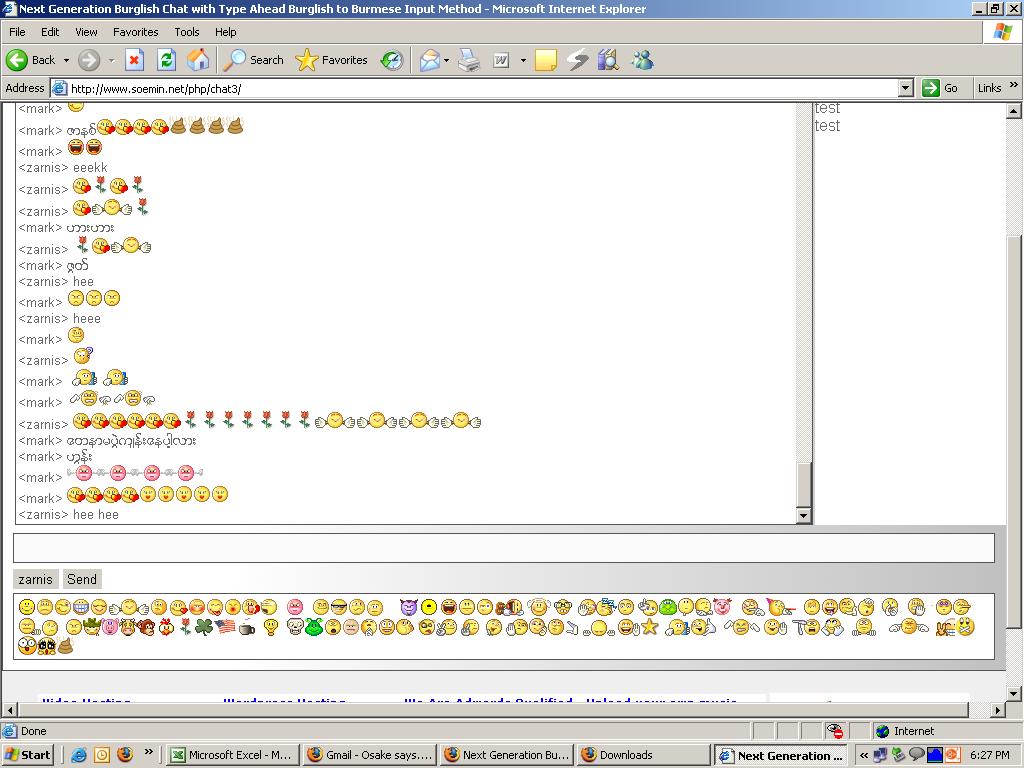The height and width of the screenshot is (768, 1024).
Task: Expand the Links toolbar chevron
Action: (x=1014, y=85)
